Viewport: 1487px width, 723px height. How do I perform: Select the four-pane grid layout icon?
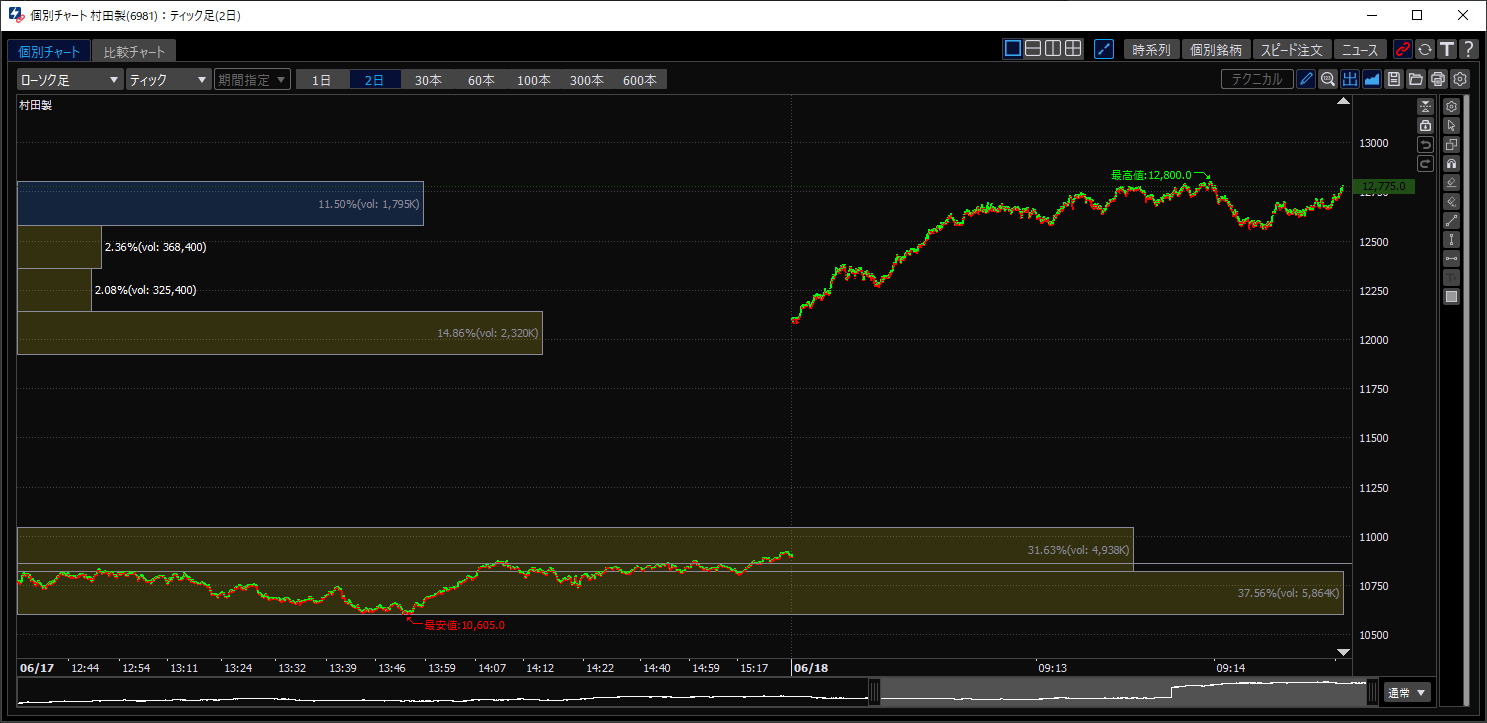coord(1073,49)
